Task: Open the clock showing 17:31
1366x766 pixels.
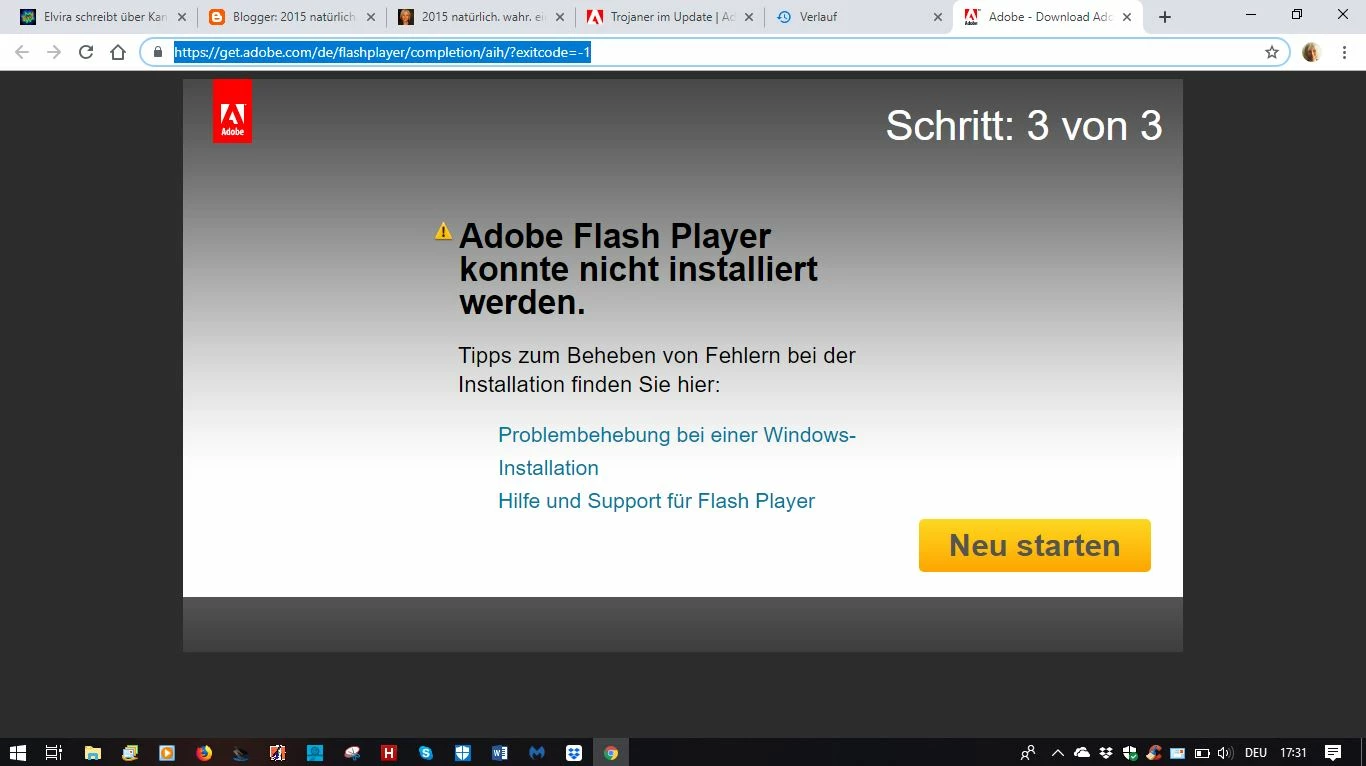Action: pyautogui.click(x=1293, y=753)
